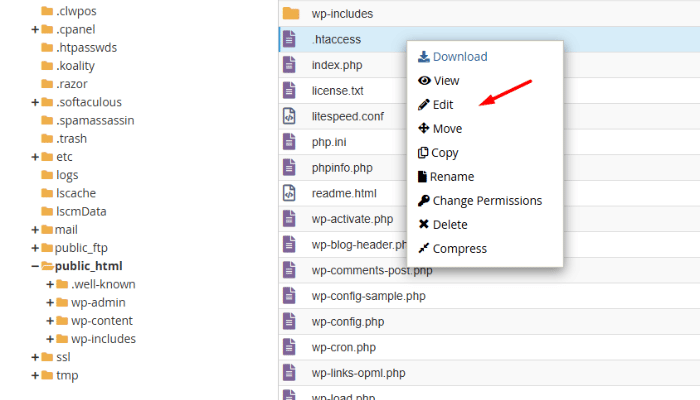Viewport: 700px width, 400px height.
Task: Open the .trash folder in tree
Action: [71, 138]
